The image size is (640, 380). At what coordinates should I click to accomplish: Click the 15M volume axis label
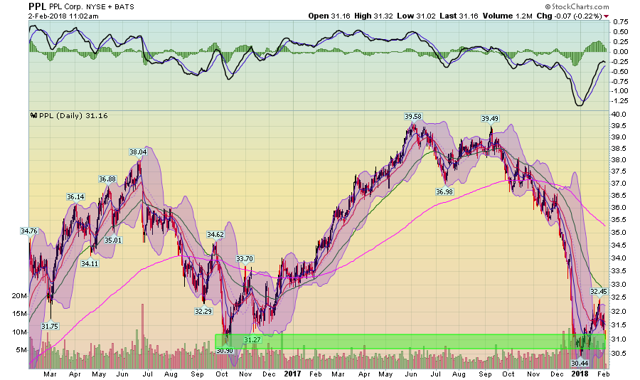coord(19,314)
